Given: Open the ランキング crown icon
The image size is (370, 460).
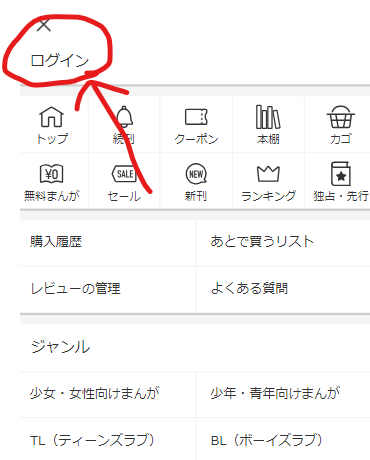Looking at the screenshot, I should [x=268, y=173].
